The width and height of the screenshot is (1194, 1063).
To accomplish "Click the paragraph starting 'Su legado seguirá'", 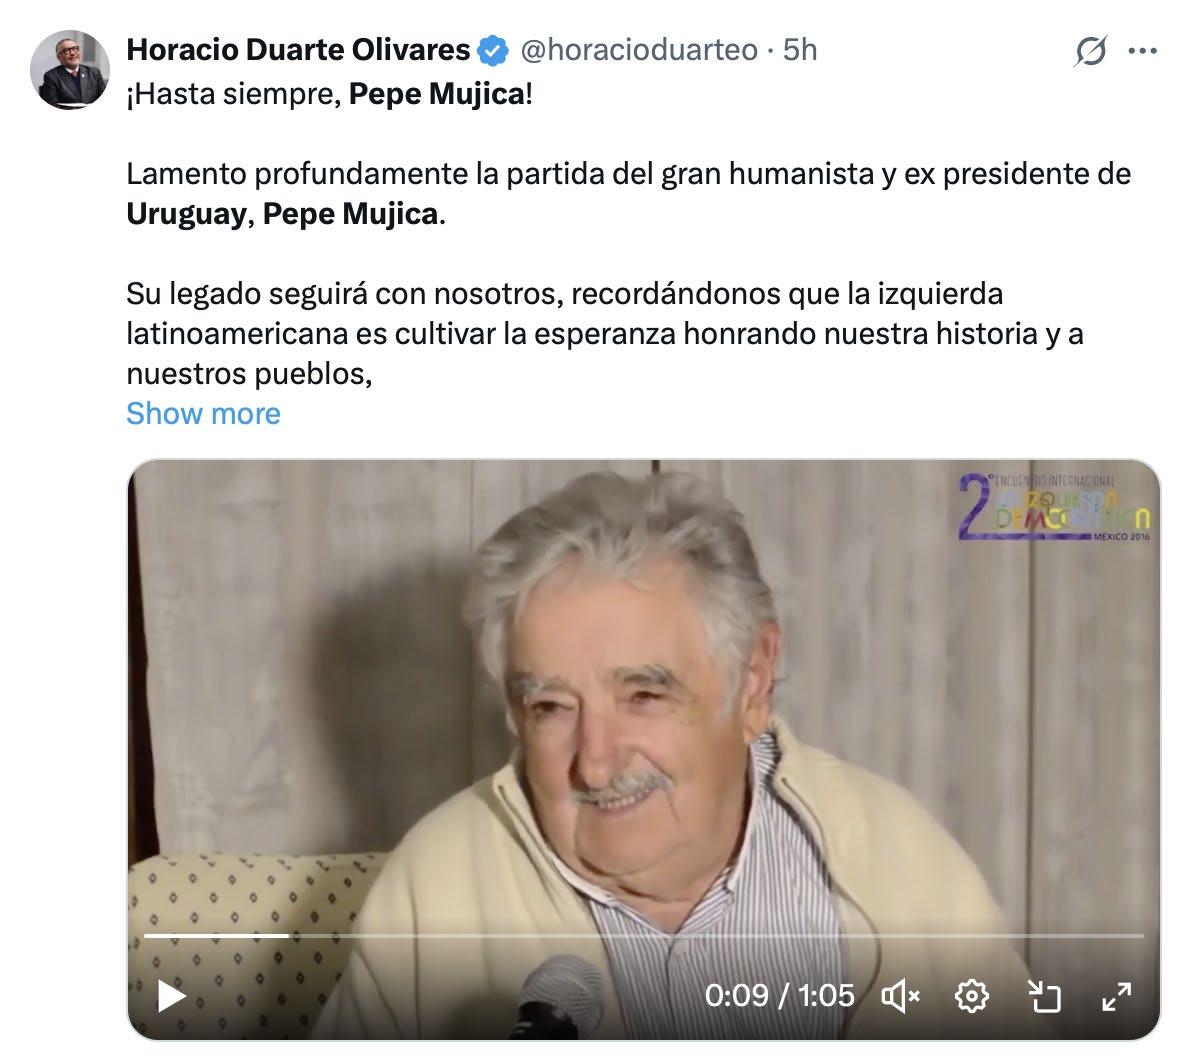I will (605, 334).
